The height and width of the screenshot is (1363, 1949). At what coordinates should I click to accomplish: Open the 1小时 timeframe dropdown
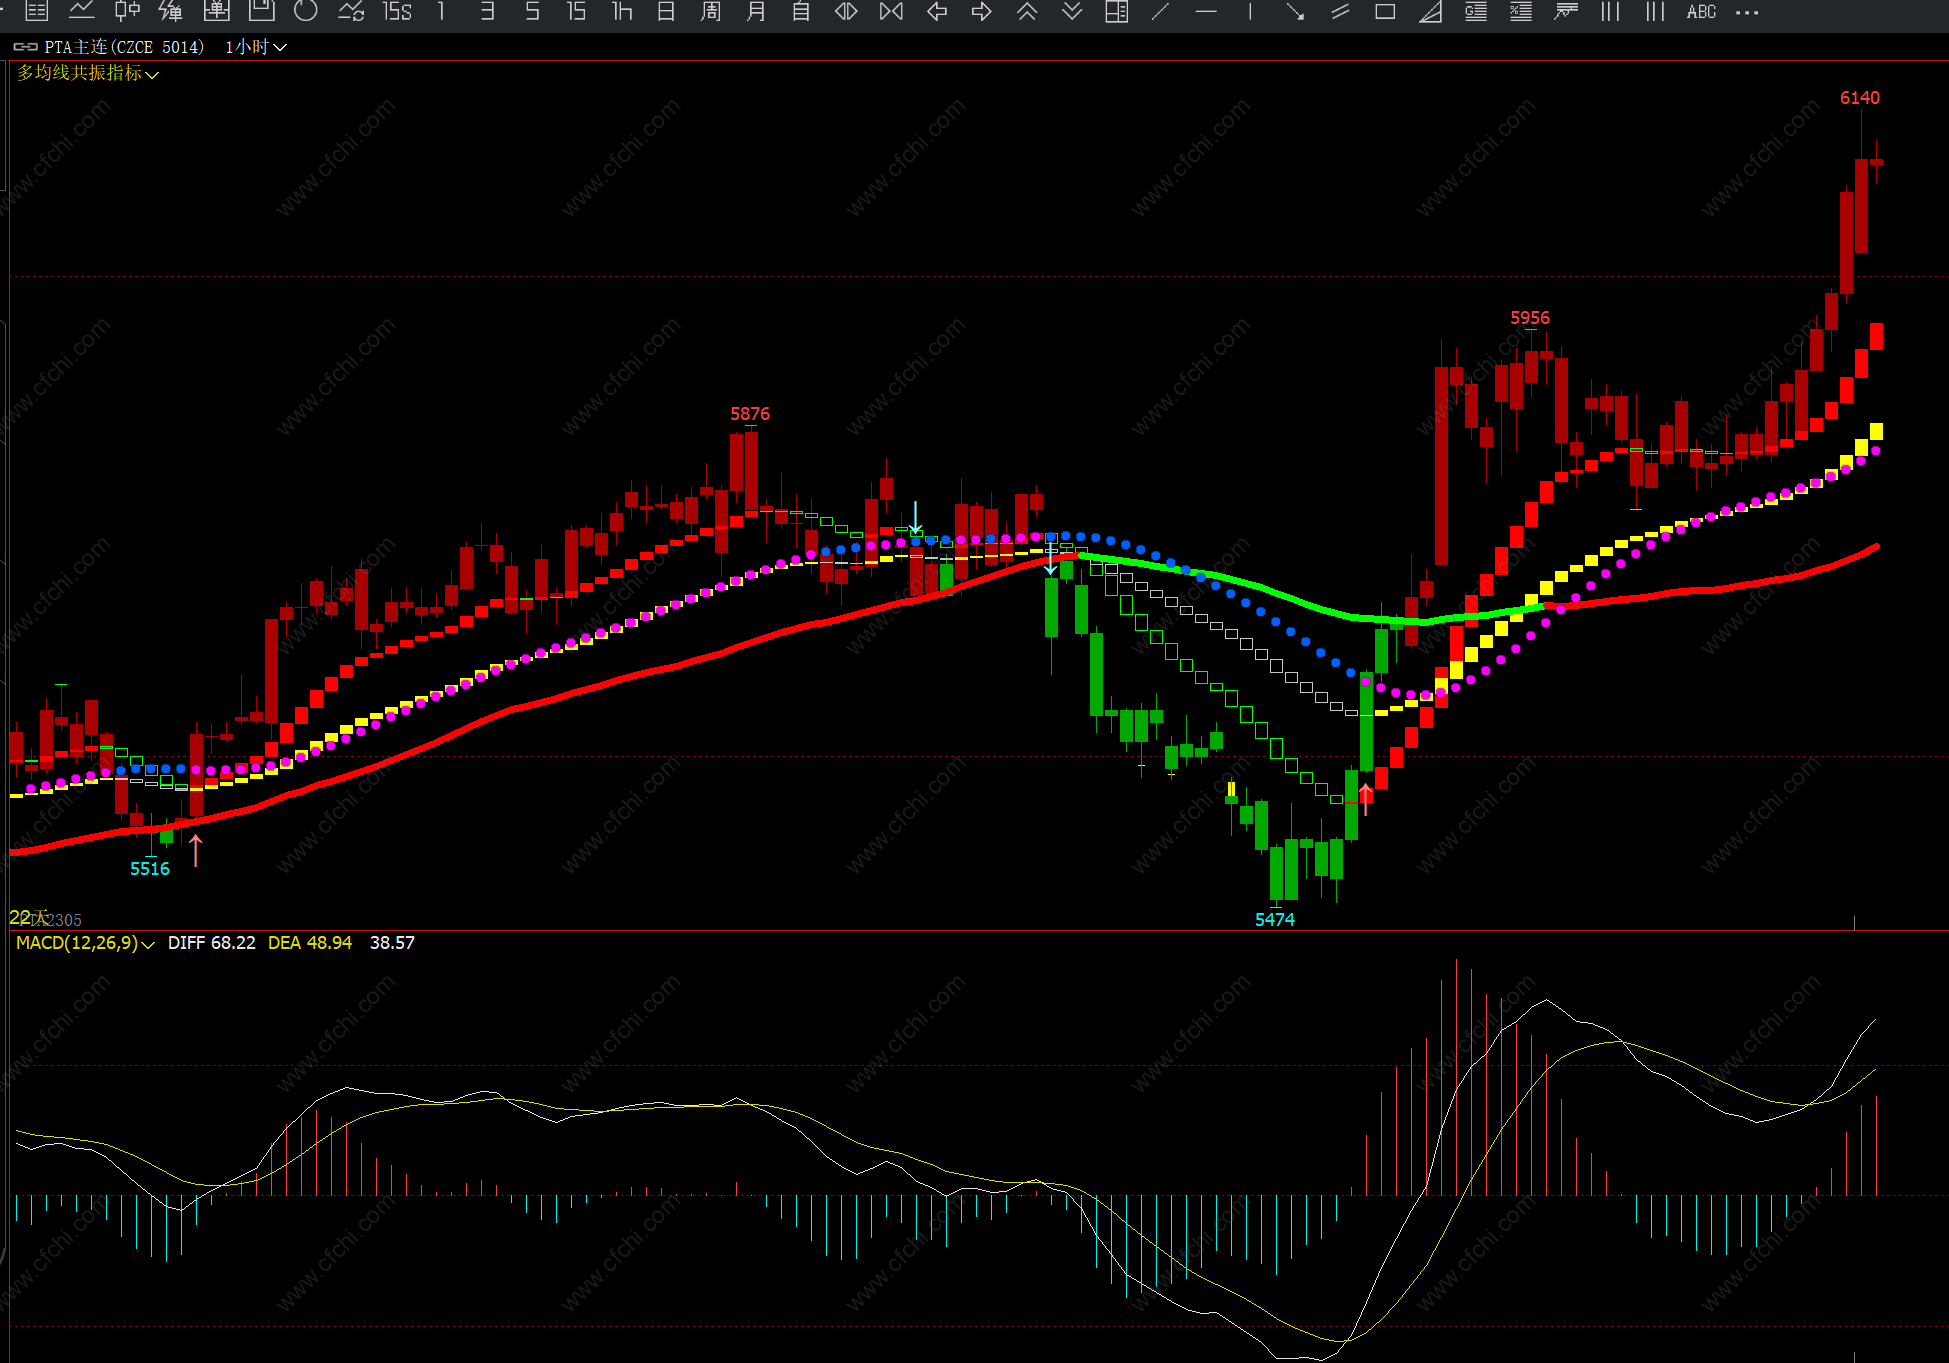tap(256, 47)
